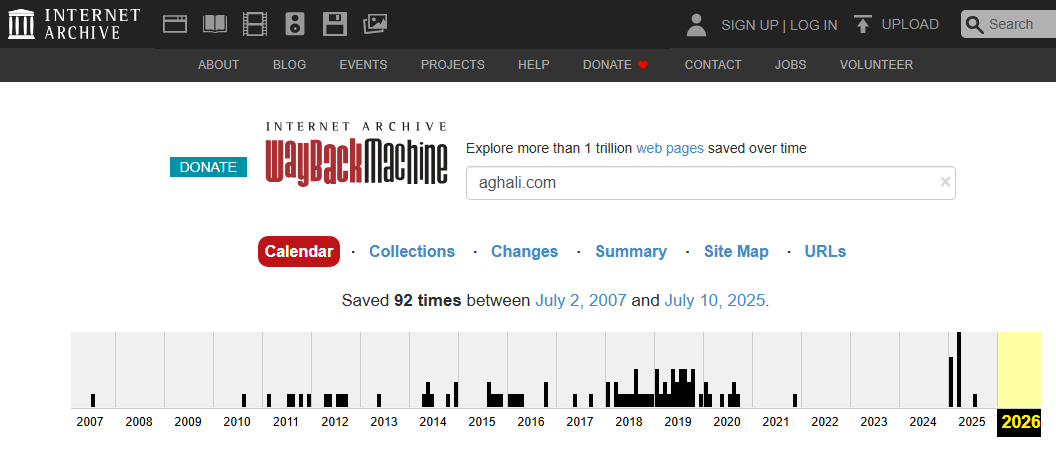Open the JOBS menu item

(790, 65)
